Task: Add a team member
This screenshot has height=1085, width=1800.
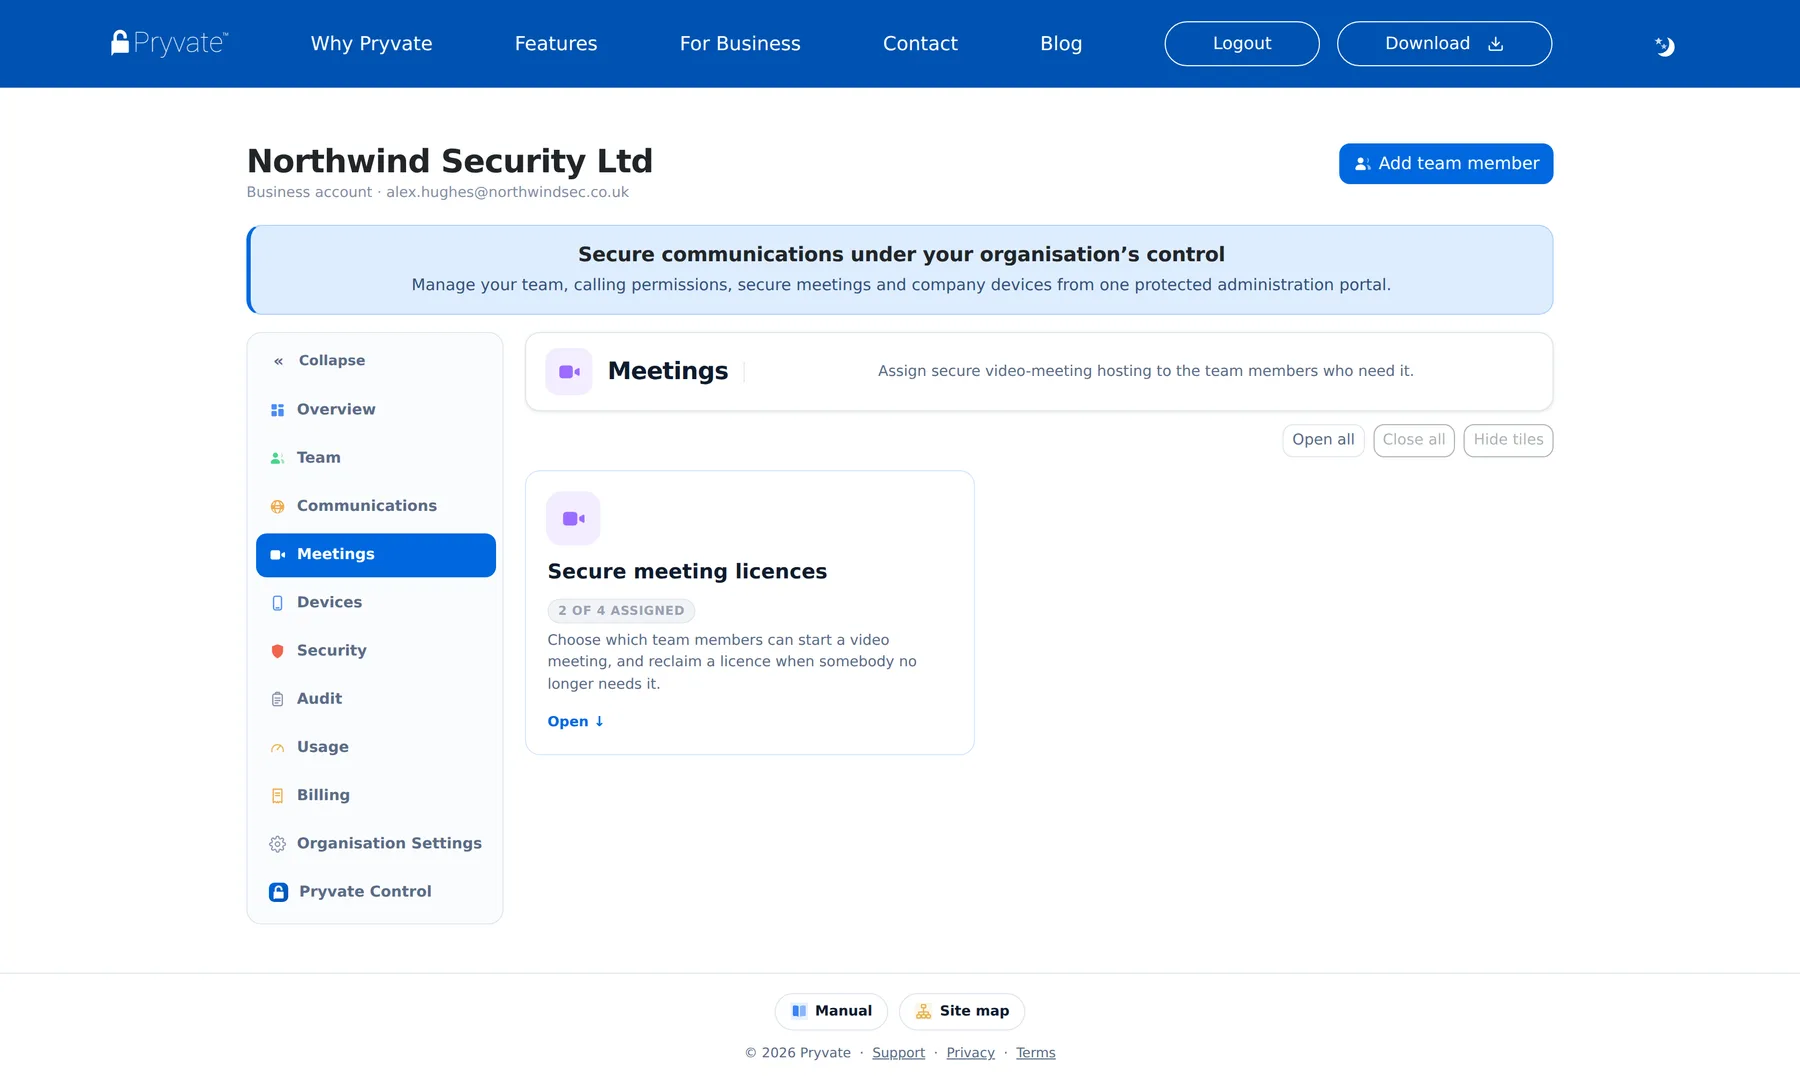Action: tap(1446, 164)
